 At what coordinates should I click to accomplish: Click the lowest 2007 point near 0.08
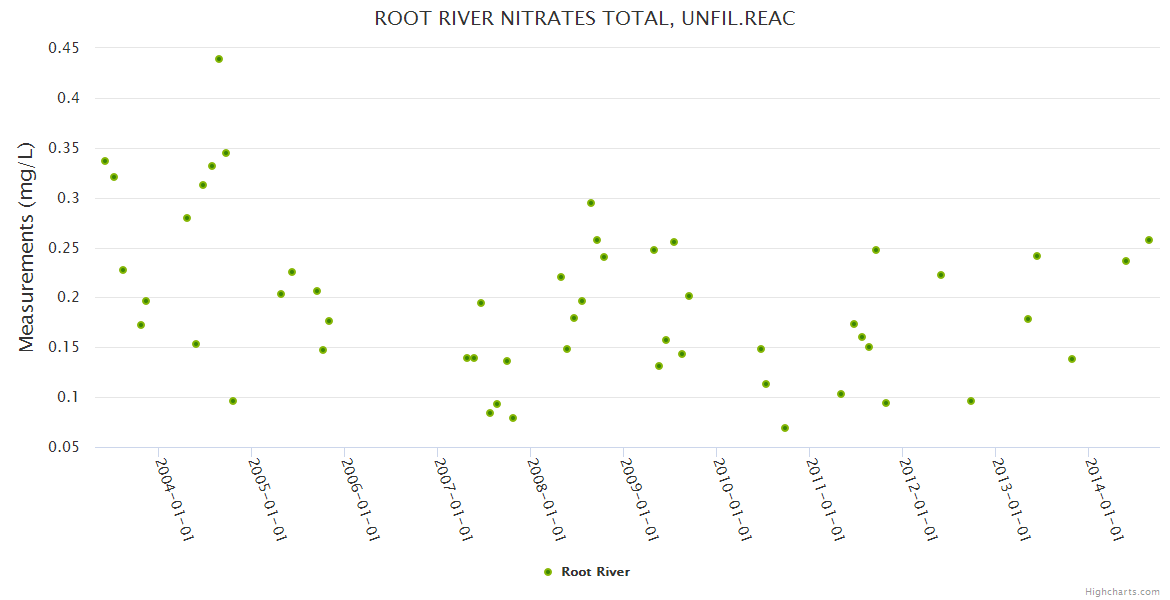click(x=513, y=418)
